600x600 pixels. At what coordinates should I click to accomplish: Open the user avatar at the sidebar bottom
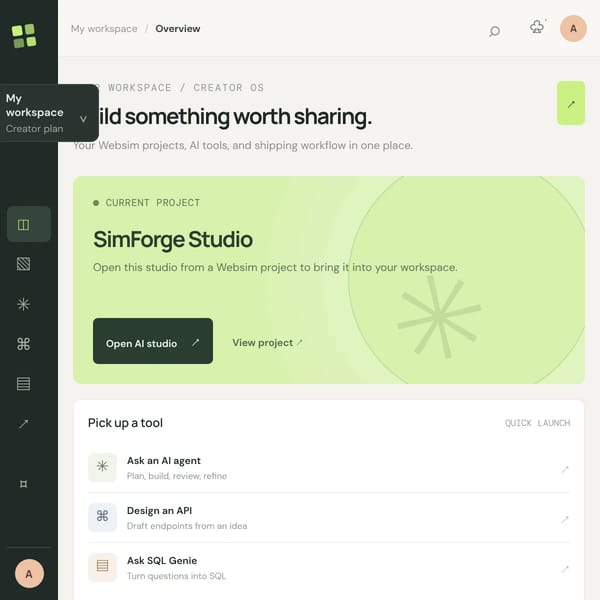coord(29,574)
